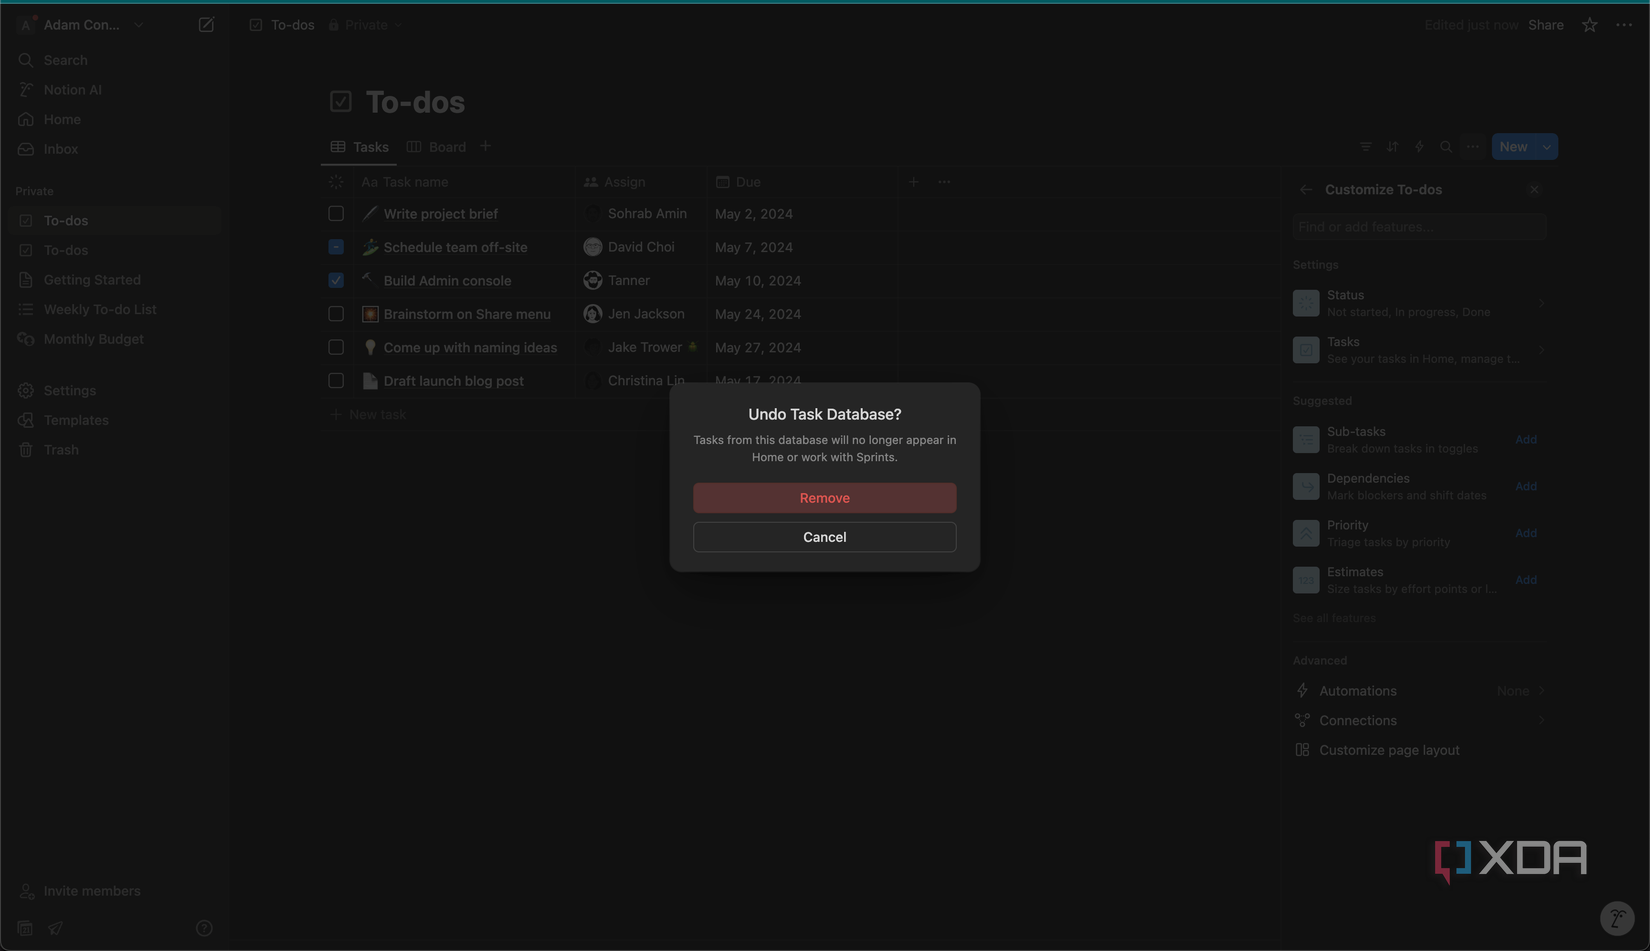Screen dimensions: 1650x951
Task: Open the filter icon above the table
Action: click(1365, 146)
